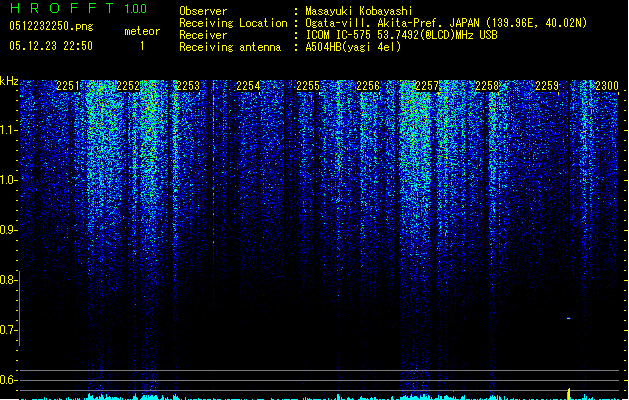Click the 2252 time marker
This screenshot has width=629, height=400.
tap(128, 86)
